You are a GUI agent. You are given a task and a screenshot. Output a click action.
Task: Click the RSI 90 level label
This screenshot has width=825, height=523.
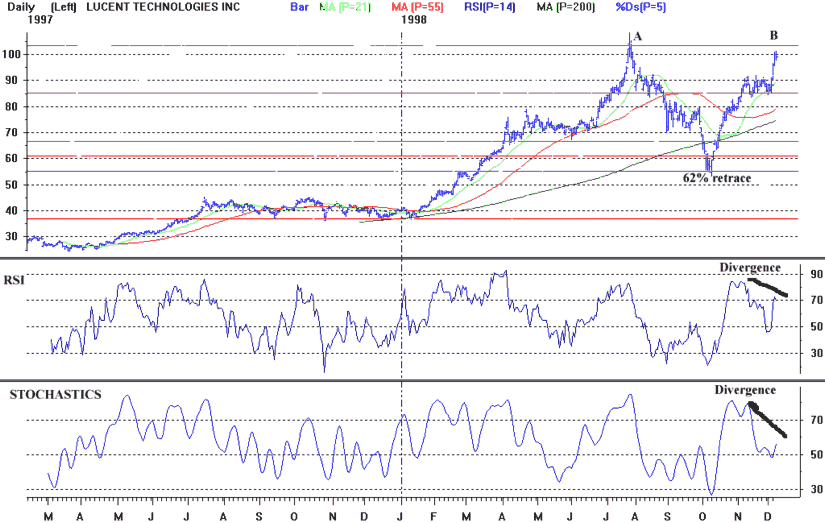pos(817,274)
